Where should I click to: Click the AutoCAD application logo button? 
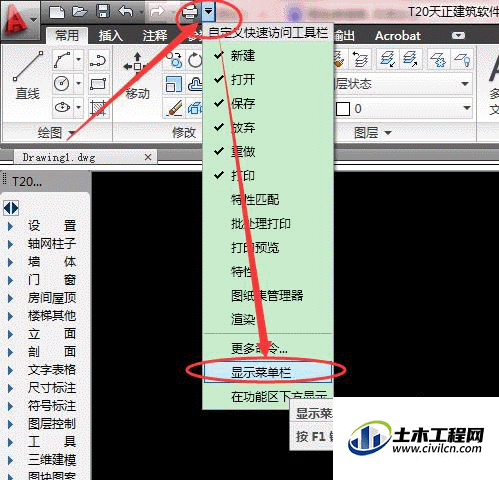coord(19,21)
